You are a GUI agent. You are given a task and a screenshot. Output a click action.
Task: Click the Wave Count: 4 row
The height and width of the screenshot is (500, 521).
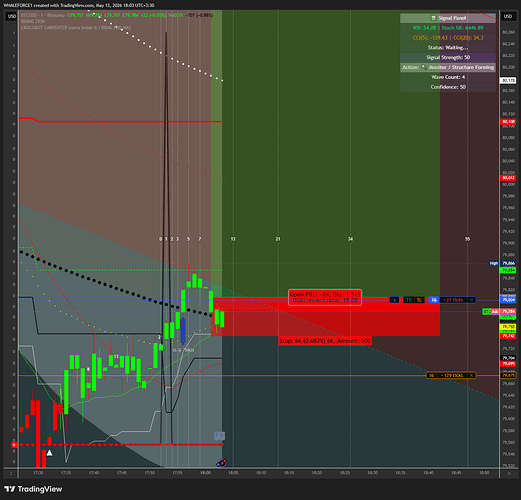pos(448,77)
